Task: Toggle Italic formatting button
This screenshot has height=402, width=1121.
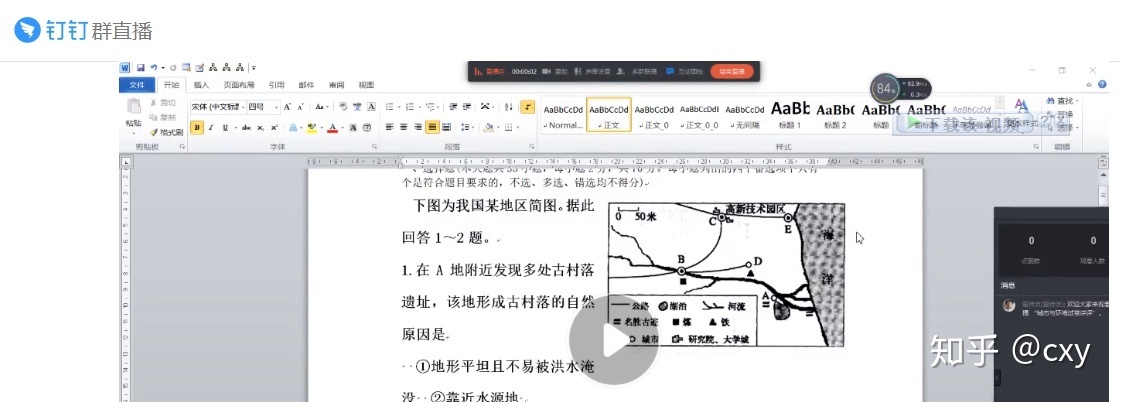Action: pyautogui.click(x=212, y=128)
